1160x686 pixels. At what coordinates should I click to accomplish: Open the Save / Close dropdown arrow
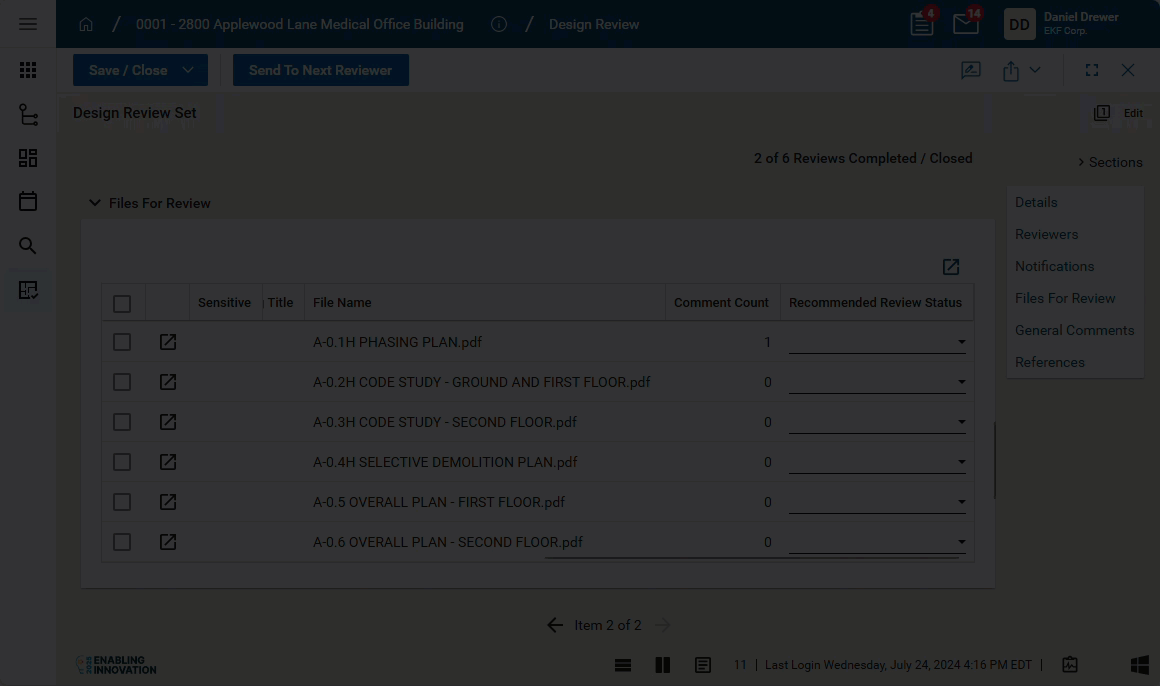(188, 70)
